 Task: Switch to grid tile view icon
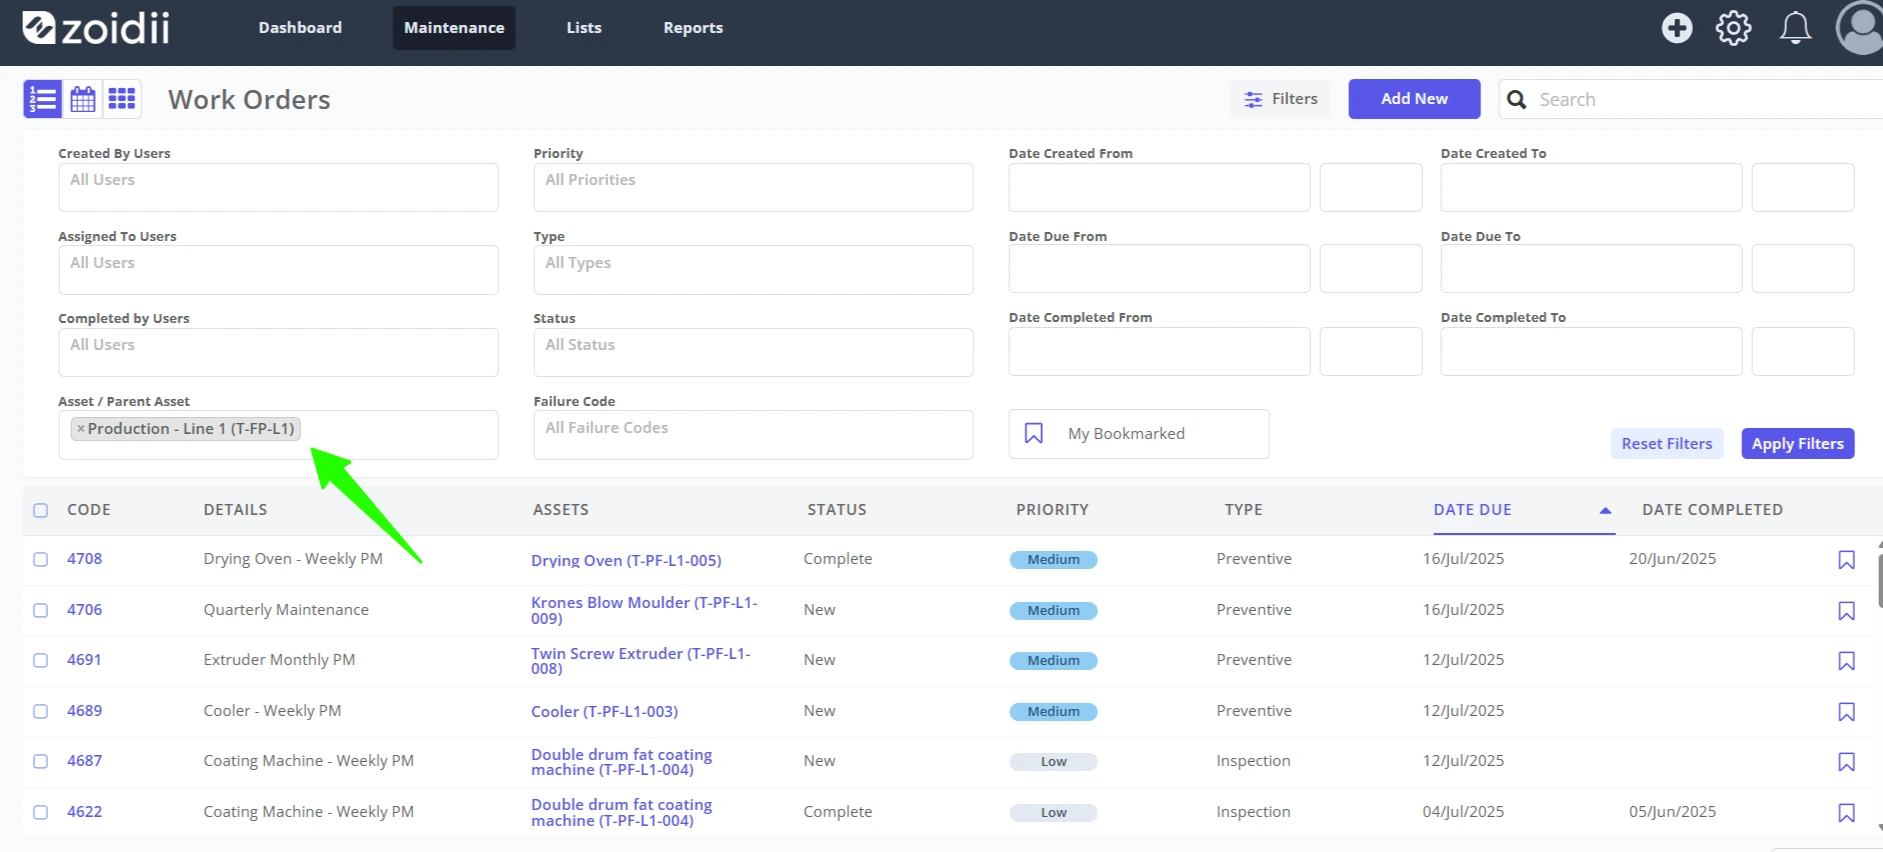click(x=122, y=98)
